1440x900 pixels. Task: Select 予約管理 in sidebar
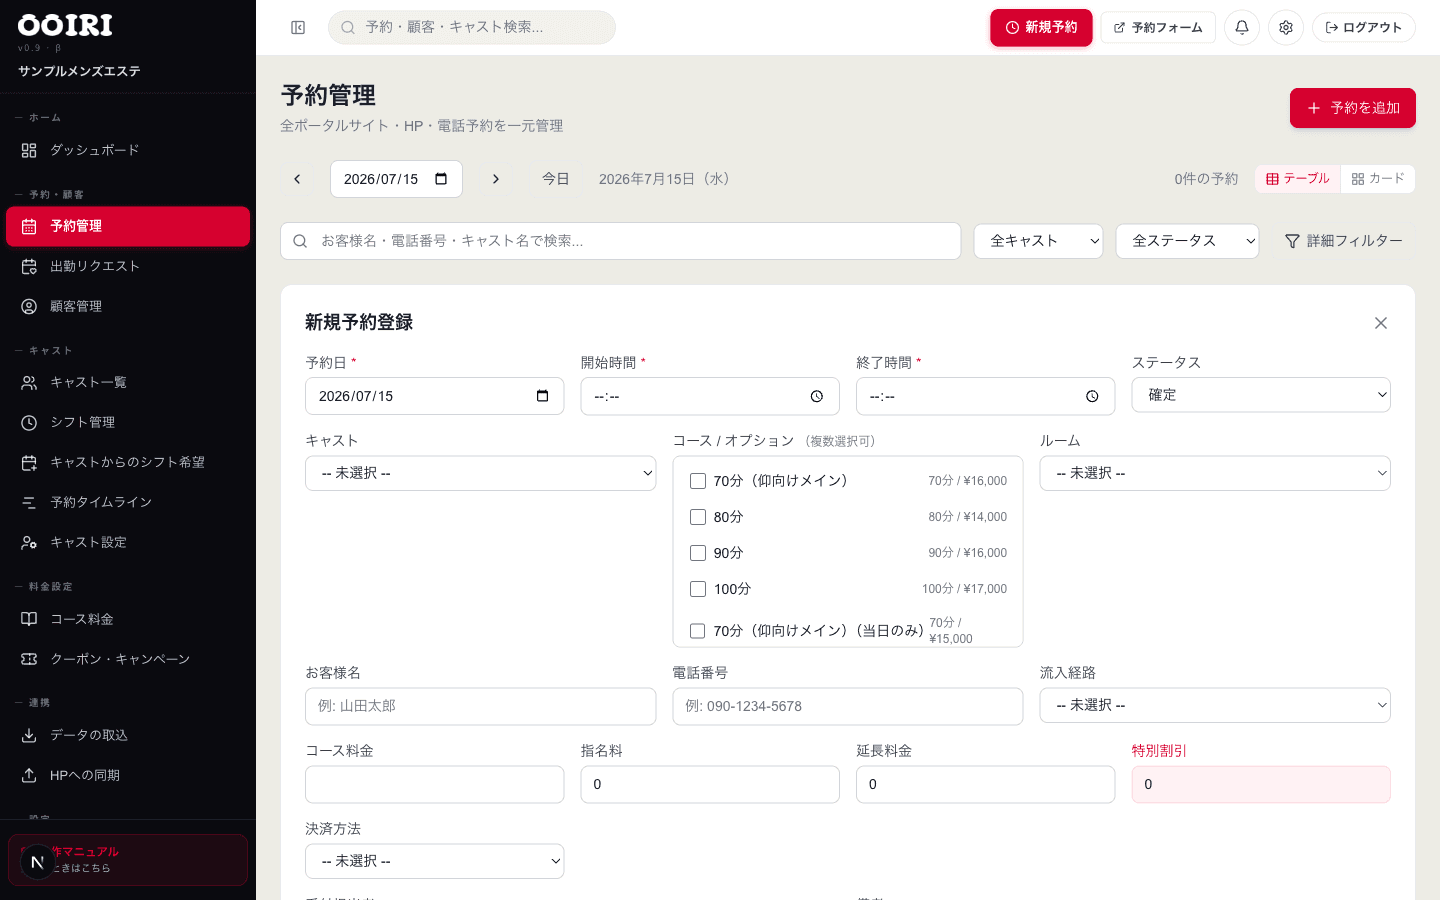[128, 226]
